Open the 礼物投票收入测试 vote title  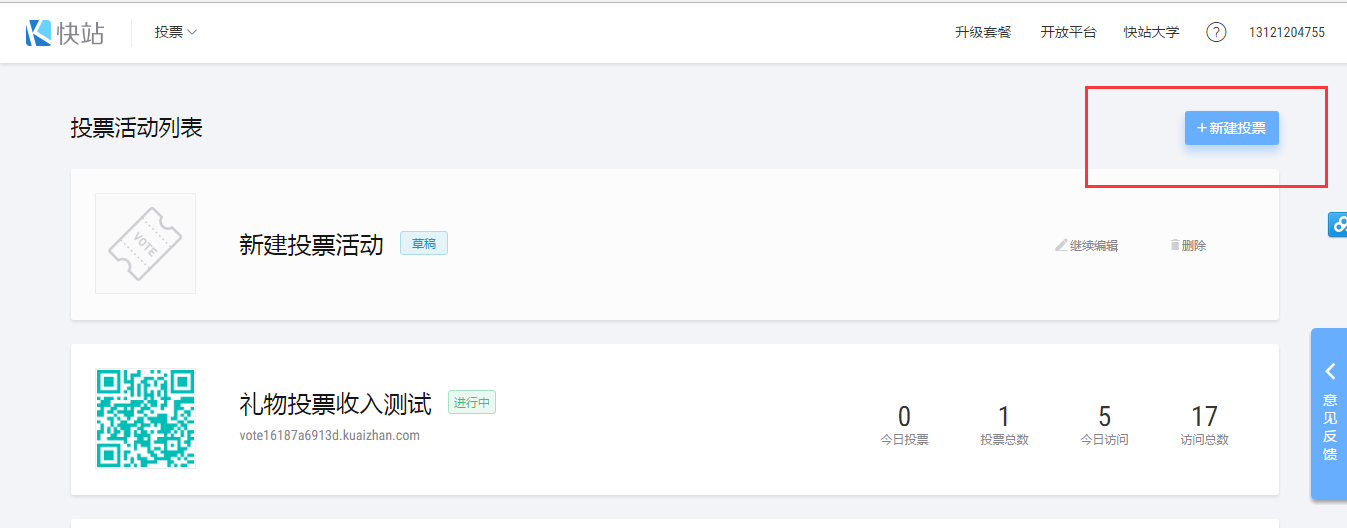coord(335,404)
